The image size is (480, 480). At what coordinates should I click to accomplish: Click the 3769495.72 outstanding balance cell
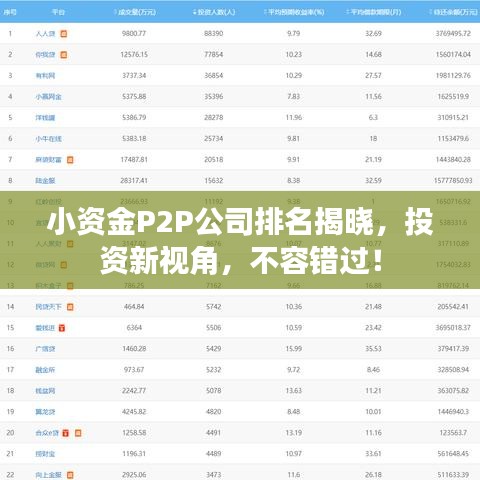pos(453,33)
